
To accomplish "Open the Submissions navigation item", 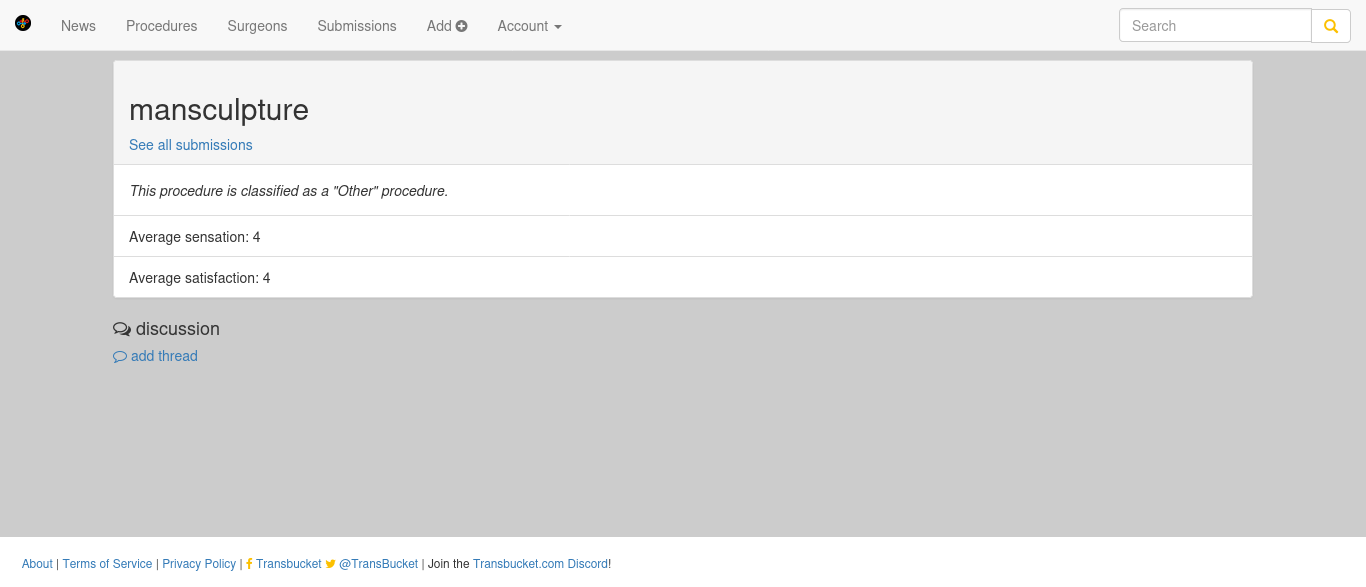I will pyautogui.click(x=357, y=26).
